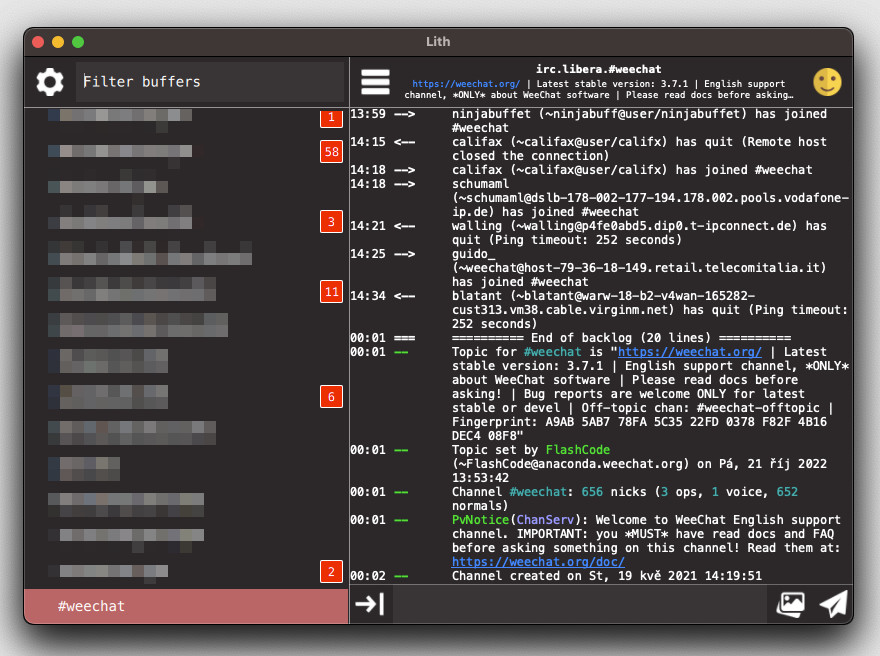Viewport: 880px width, 656px height.
Task: Select the buffer with unread badge 6
Action: [186, 397]
